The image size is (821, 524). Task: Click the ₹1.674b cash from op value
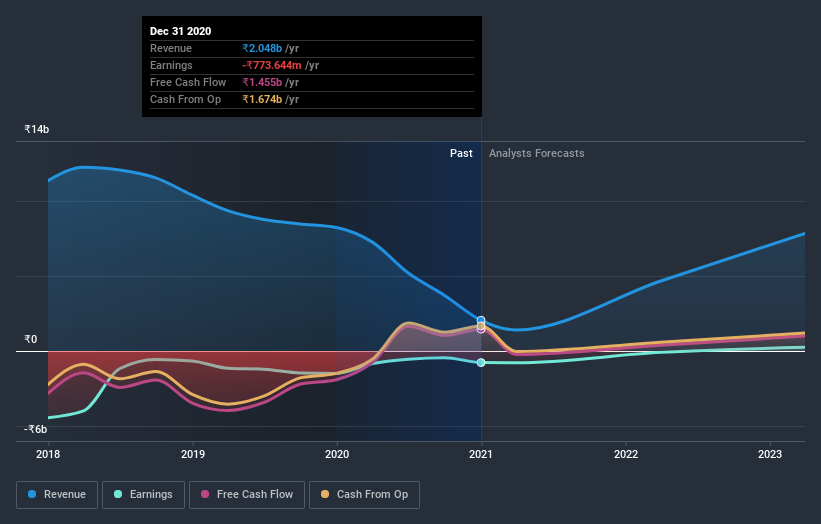click(x=262, y=99)
